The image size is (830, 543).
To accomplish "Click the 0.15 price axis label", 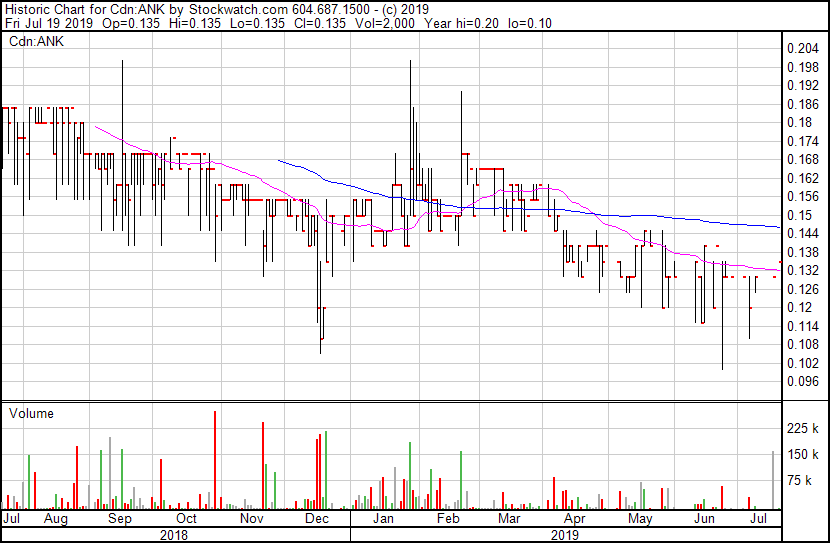I will point(799,215).
